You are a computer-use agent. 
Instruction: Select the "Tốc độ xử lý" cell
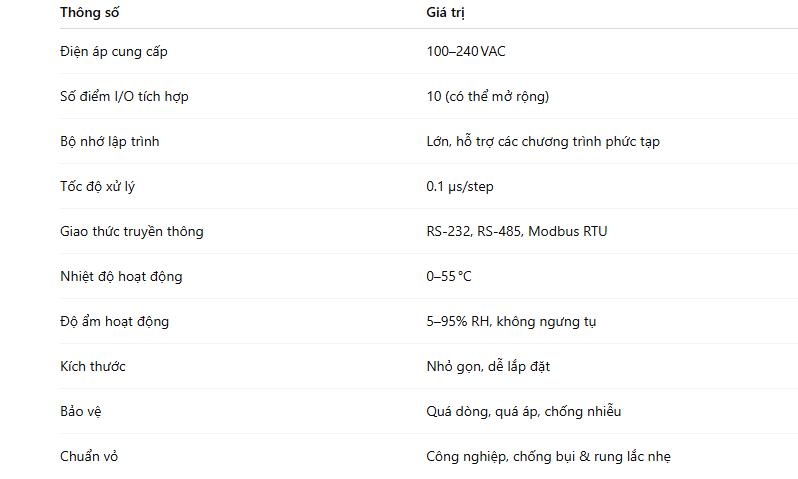(97, 186)
